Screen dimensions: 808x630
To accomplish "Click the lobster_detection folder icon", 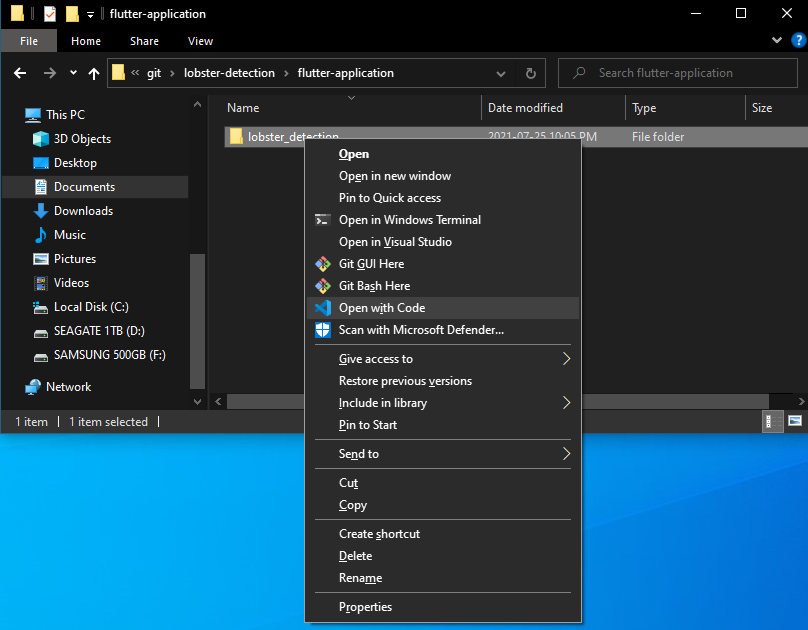I will (x=236, y=137).
